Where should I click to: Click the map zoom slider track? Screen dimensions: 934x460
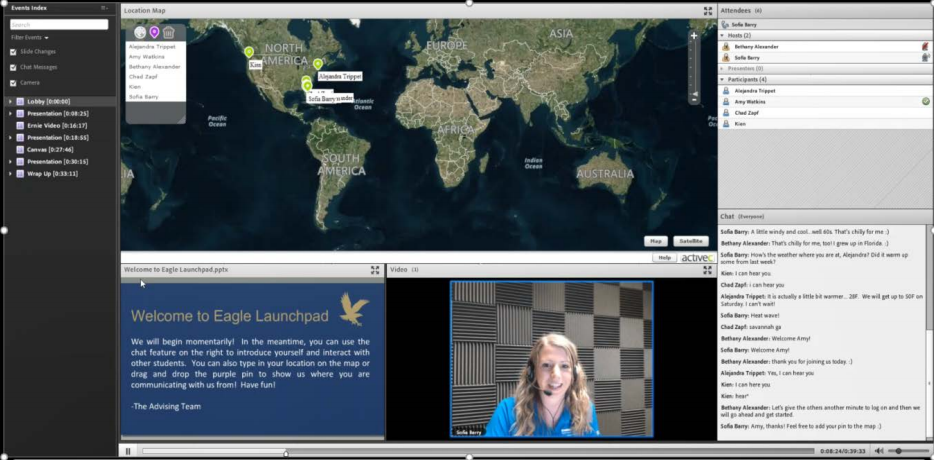click(694, 67)
